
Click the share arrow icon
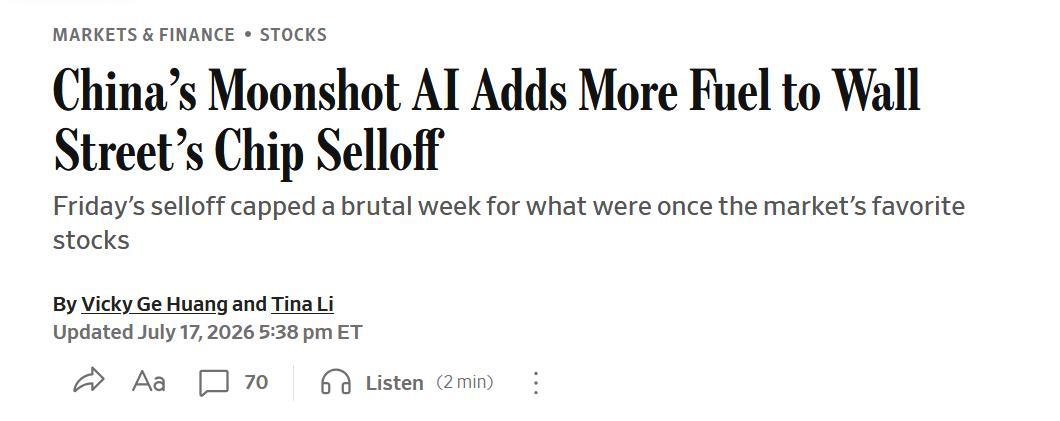[x=89, y=382]
